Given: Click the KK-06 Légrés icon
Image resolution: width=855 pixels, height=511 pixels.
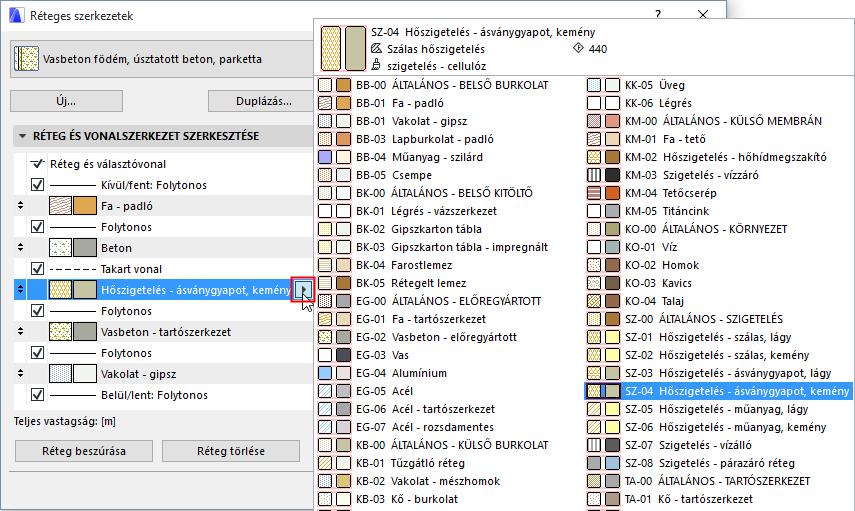Looking at the screenshot, I should (603, 103).
